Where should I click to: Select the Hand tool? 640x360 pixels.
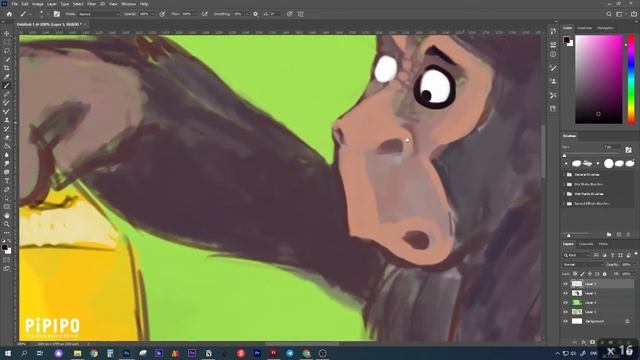pyautogui.click(x=7, y=215)
